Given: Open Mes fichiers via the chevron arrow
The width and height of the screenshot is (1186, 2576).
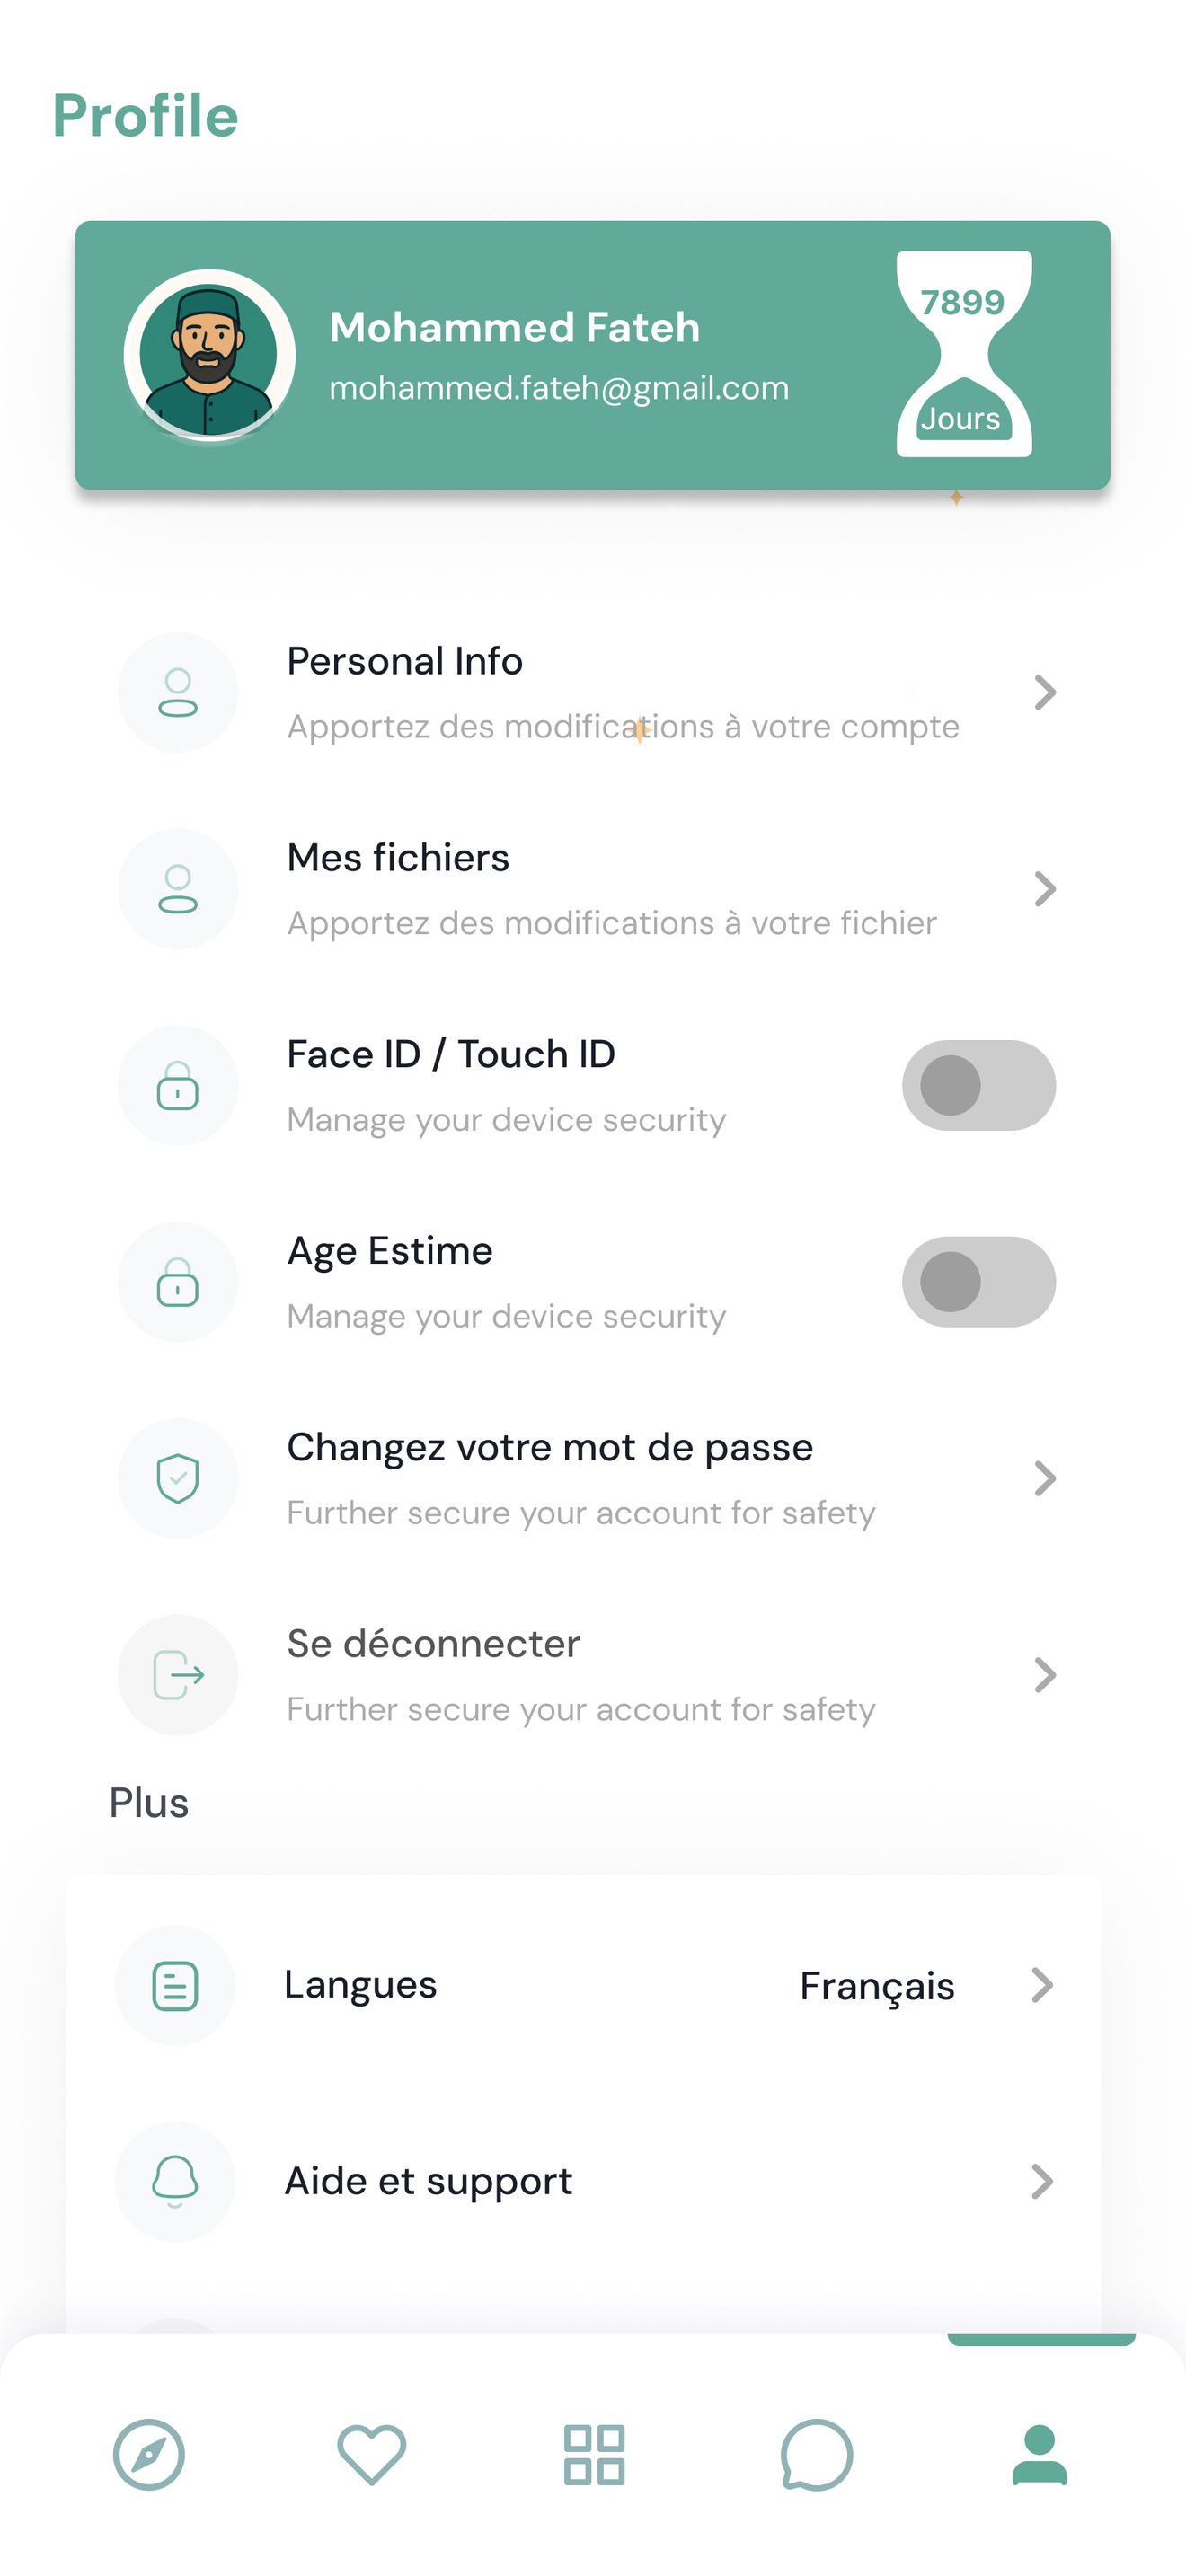Looking at the screenshot, I should click(x=1045, y=889).
